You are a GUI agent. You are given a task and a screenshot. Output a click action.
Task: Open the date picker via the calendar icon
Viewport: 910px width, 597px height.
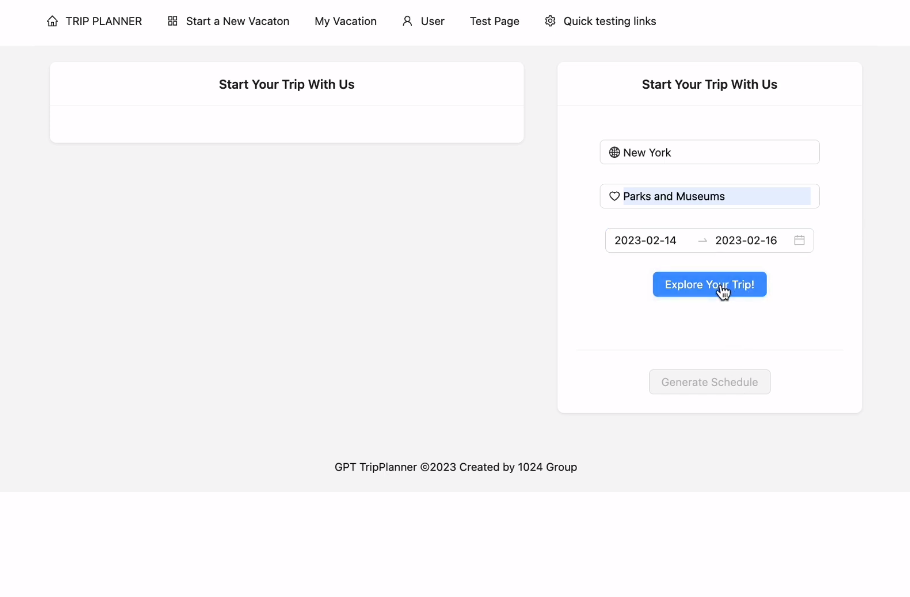799,241
